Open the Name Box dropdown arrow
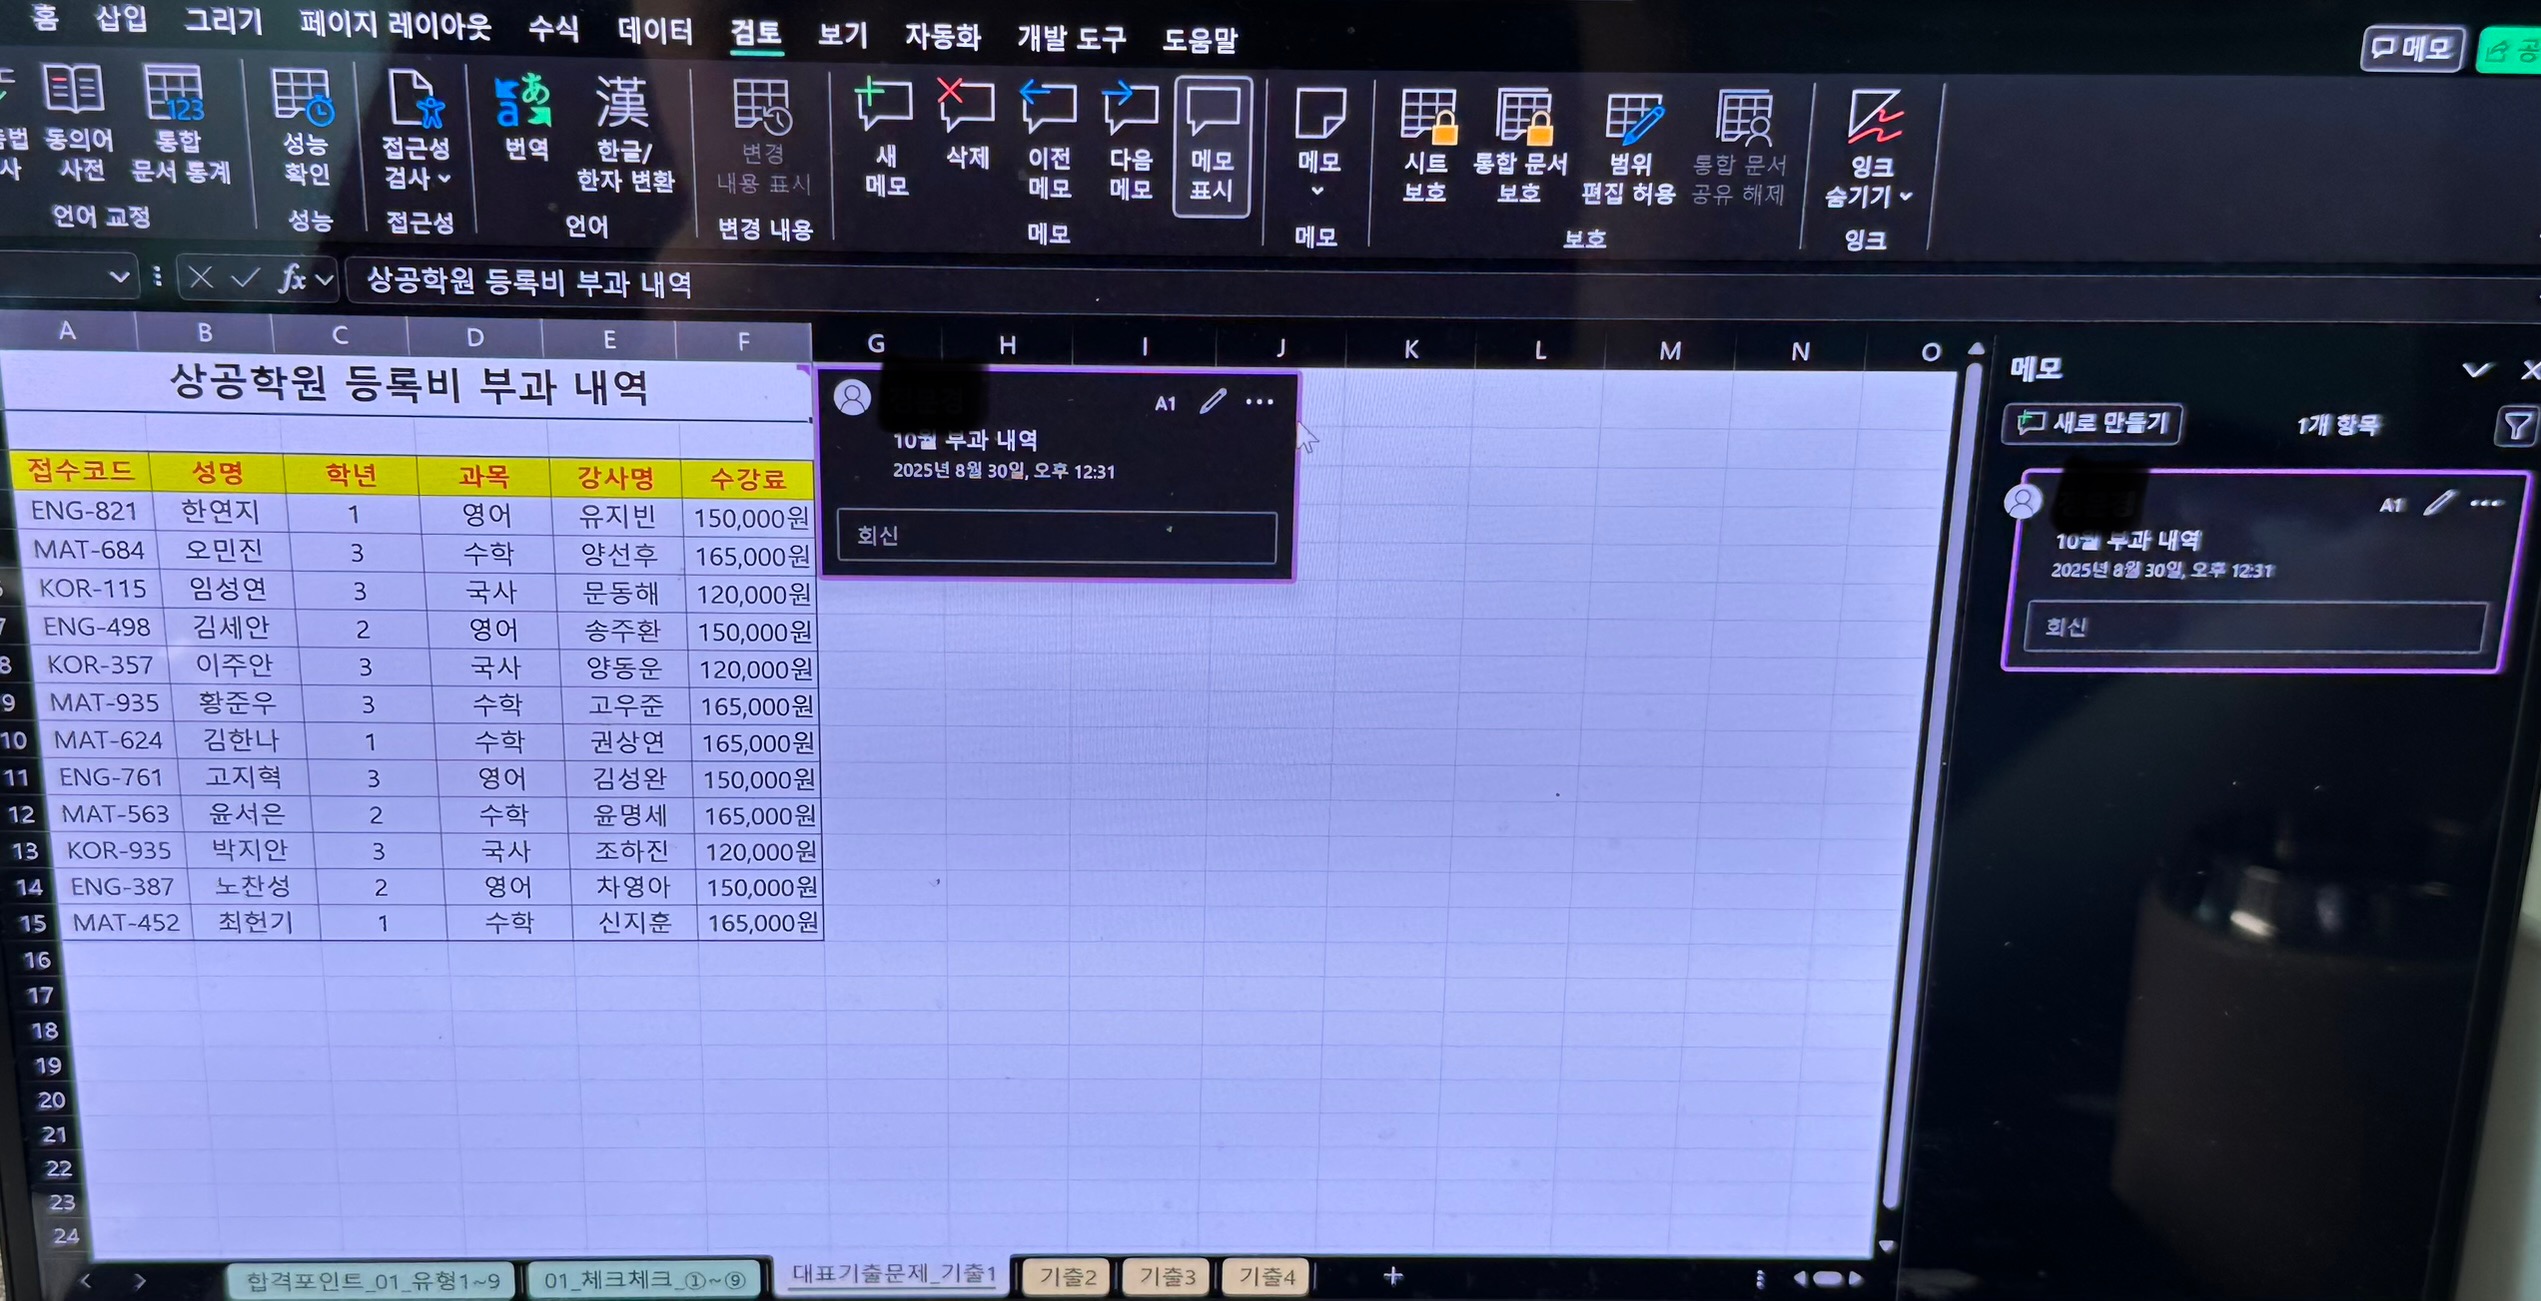Viewport: 2541px width, 1301px height. [x=119, y=276]
